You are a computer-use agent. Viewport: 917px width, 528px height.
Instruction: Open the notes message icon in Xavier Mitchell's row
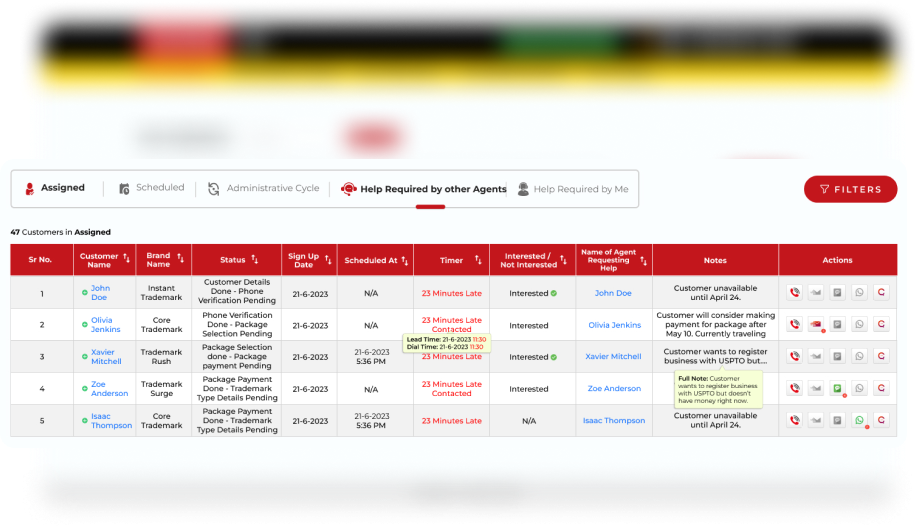[x=838, y=356]
